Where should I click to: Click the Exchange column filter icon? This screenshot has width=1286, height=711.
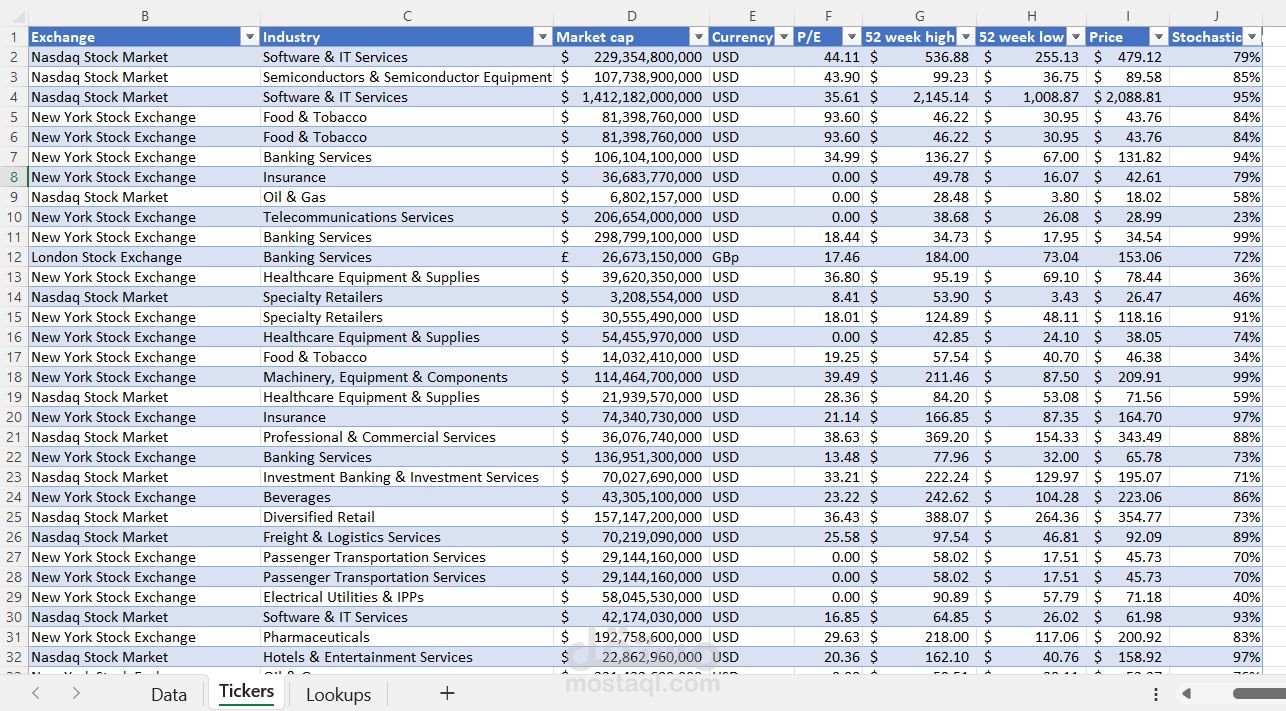[x=249, y=36]
